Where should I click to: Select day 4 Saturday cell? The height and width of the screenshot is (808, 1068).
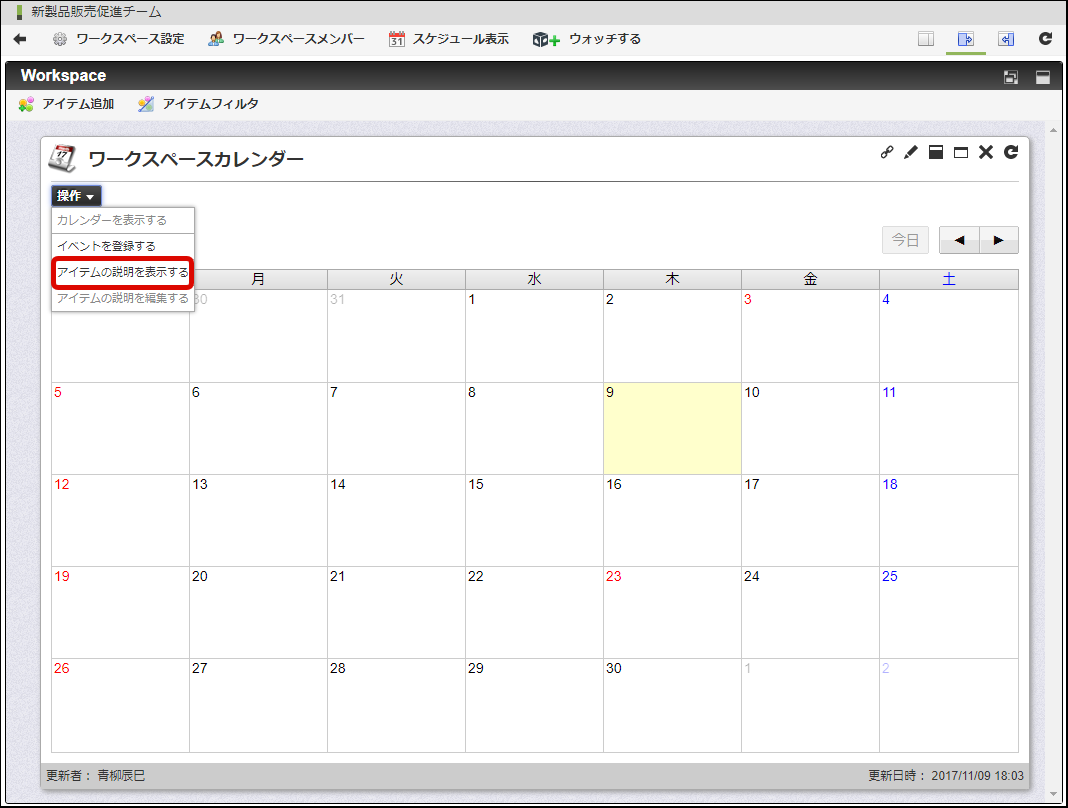coord(948,336)
